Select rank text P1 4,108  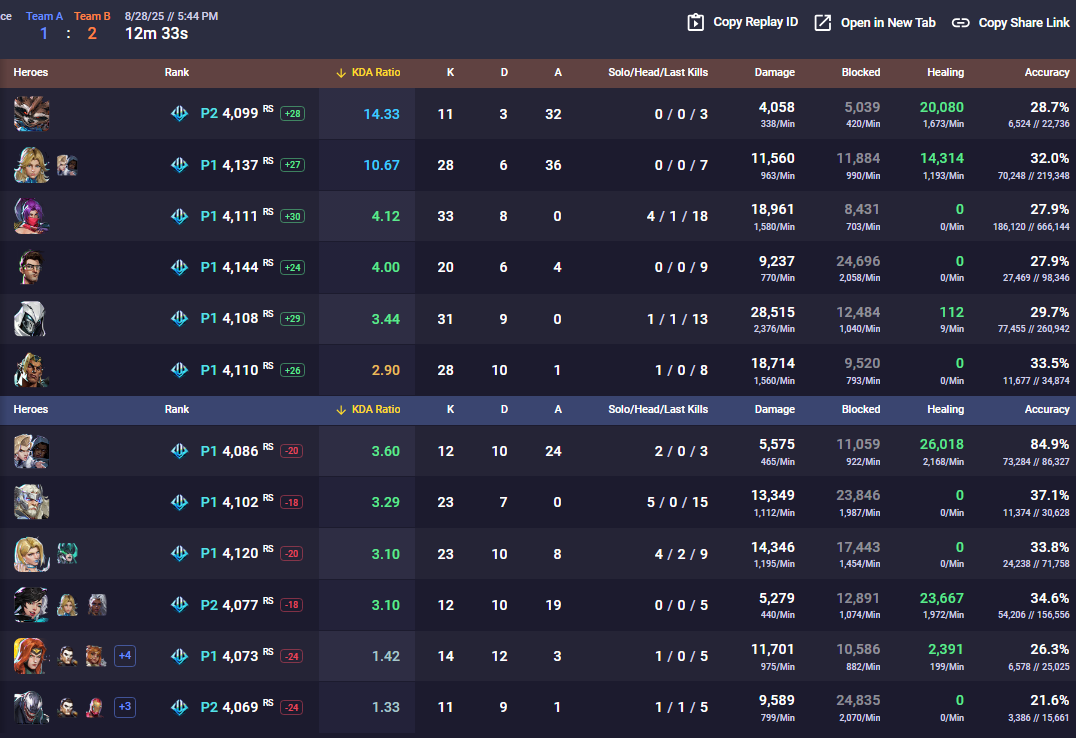229,319
